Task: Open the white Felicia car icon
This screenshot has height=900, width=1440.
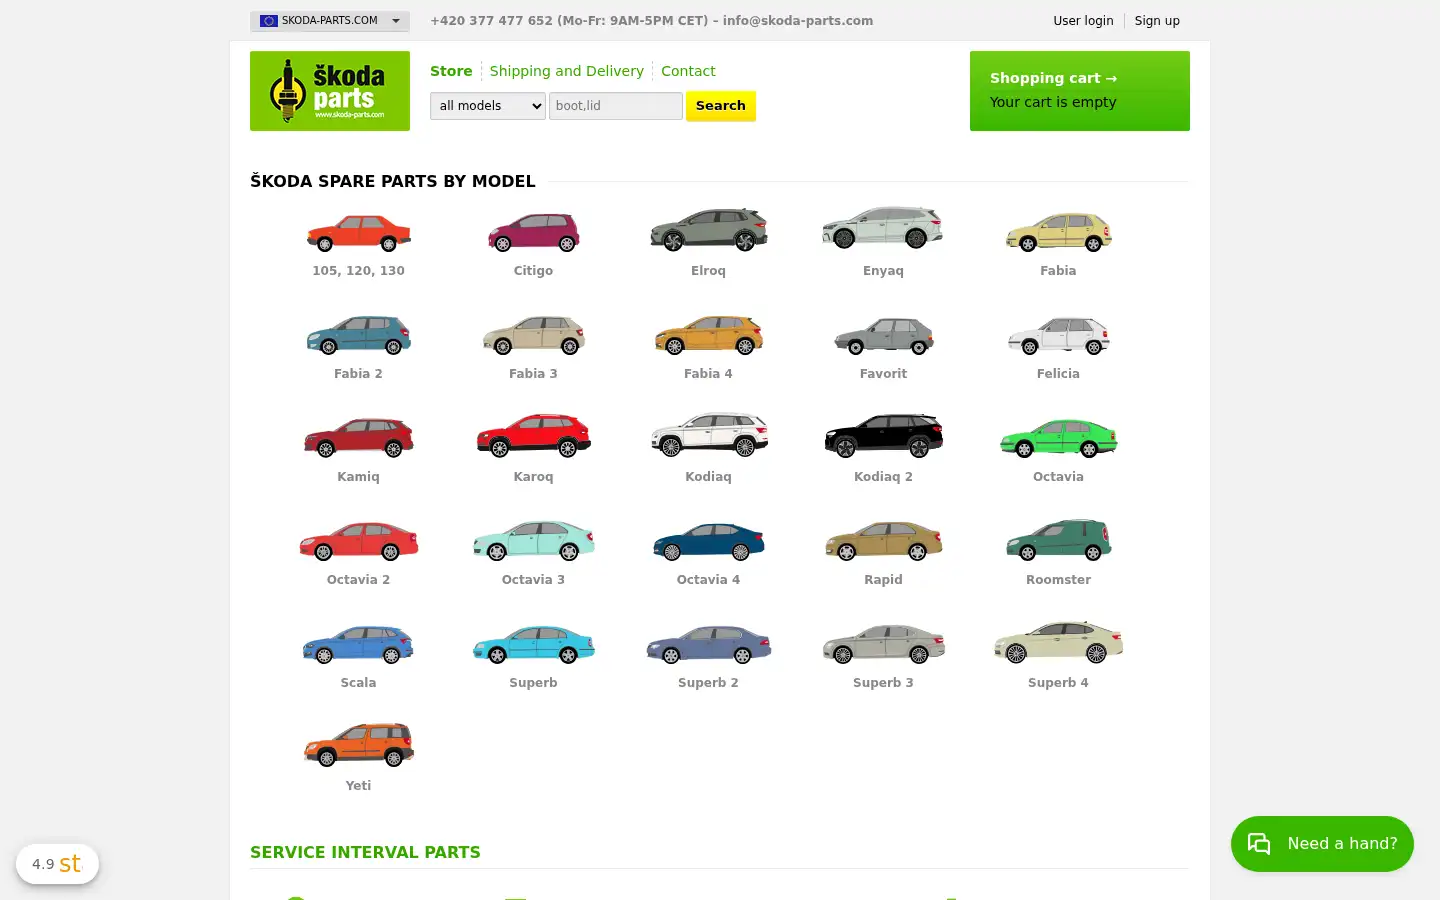Action: [x=1058, y=336]
